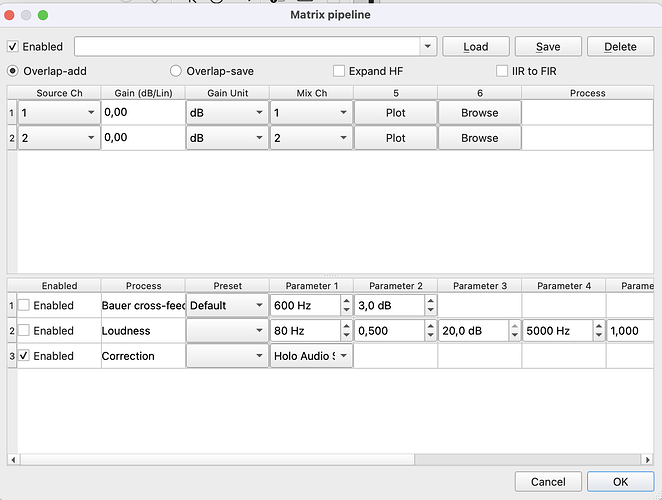Image resolution: width=662 pixels, height=500 pixels.
Task: Click the 20,0 dB parameter field
Action: tap(473, 331)
